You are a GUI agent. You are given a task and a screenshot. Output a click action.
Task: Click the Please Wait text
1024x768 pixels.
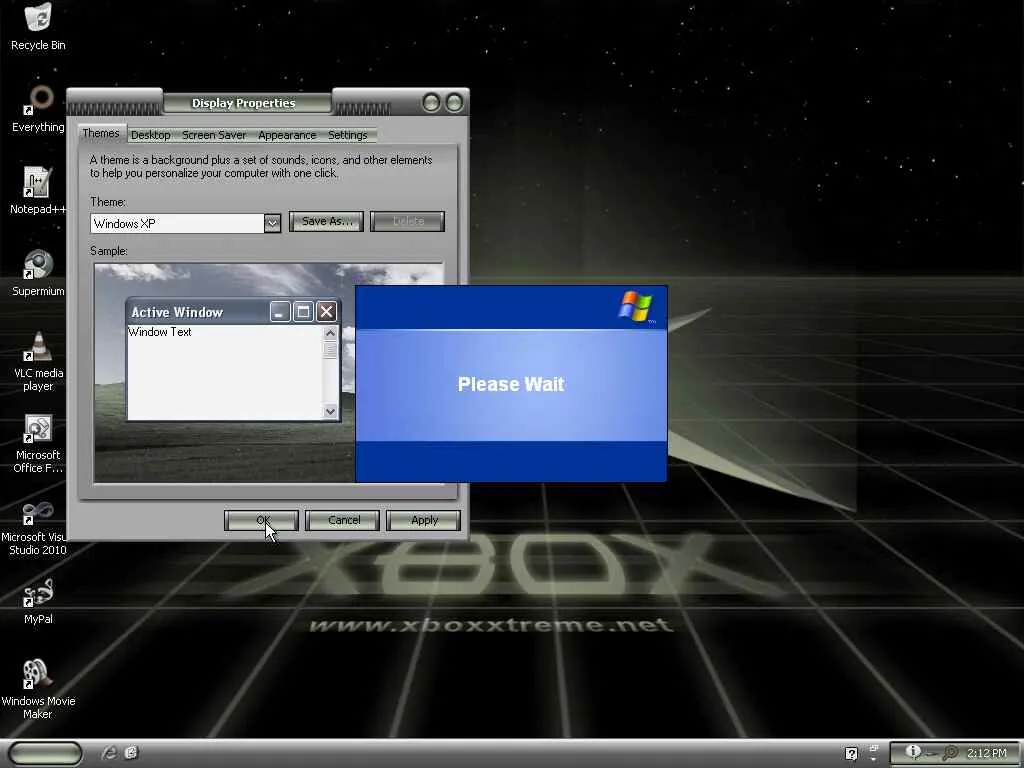click(x=511, y=384)
